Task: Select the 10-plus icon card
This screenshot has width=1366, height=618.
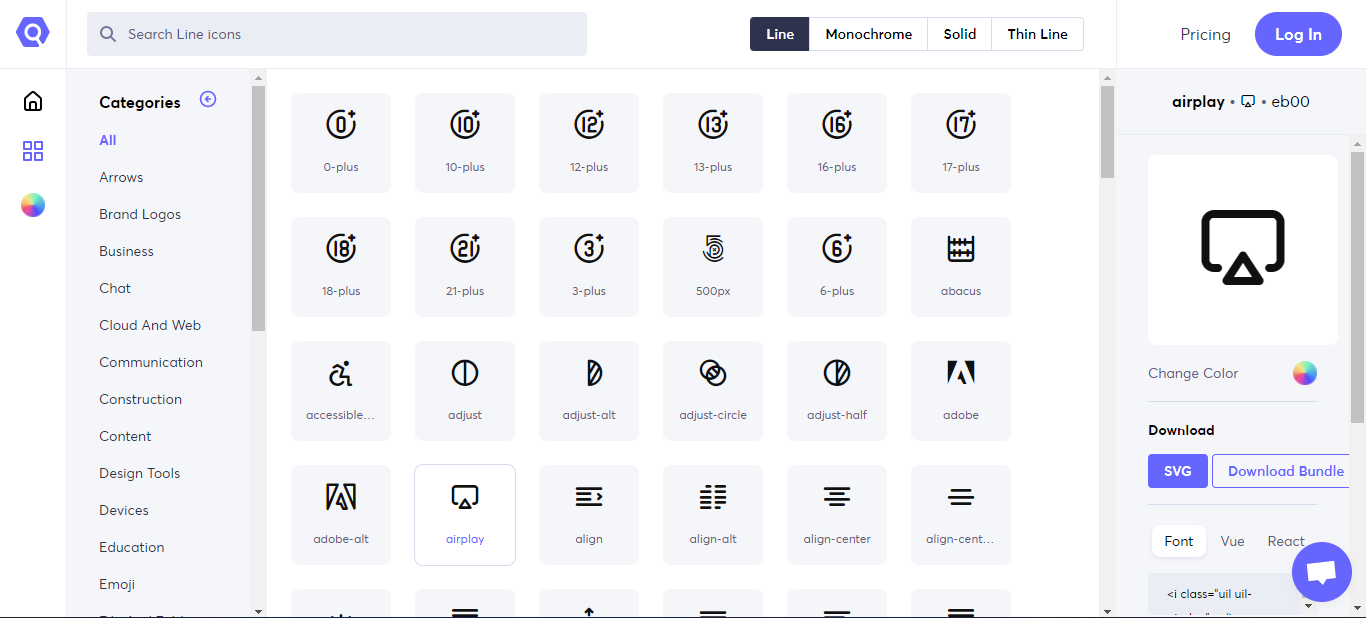Action: pyautogui.click(x=465, y=143)
